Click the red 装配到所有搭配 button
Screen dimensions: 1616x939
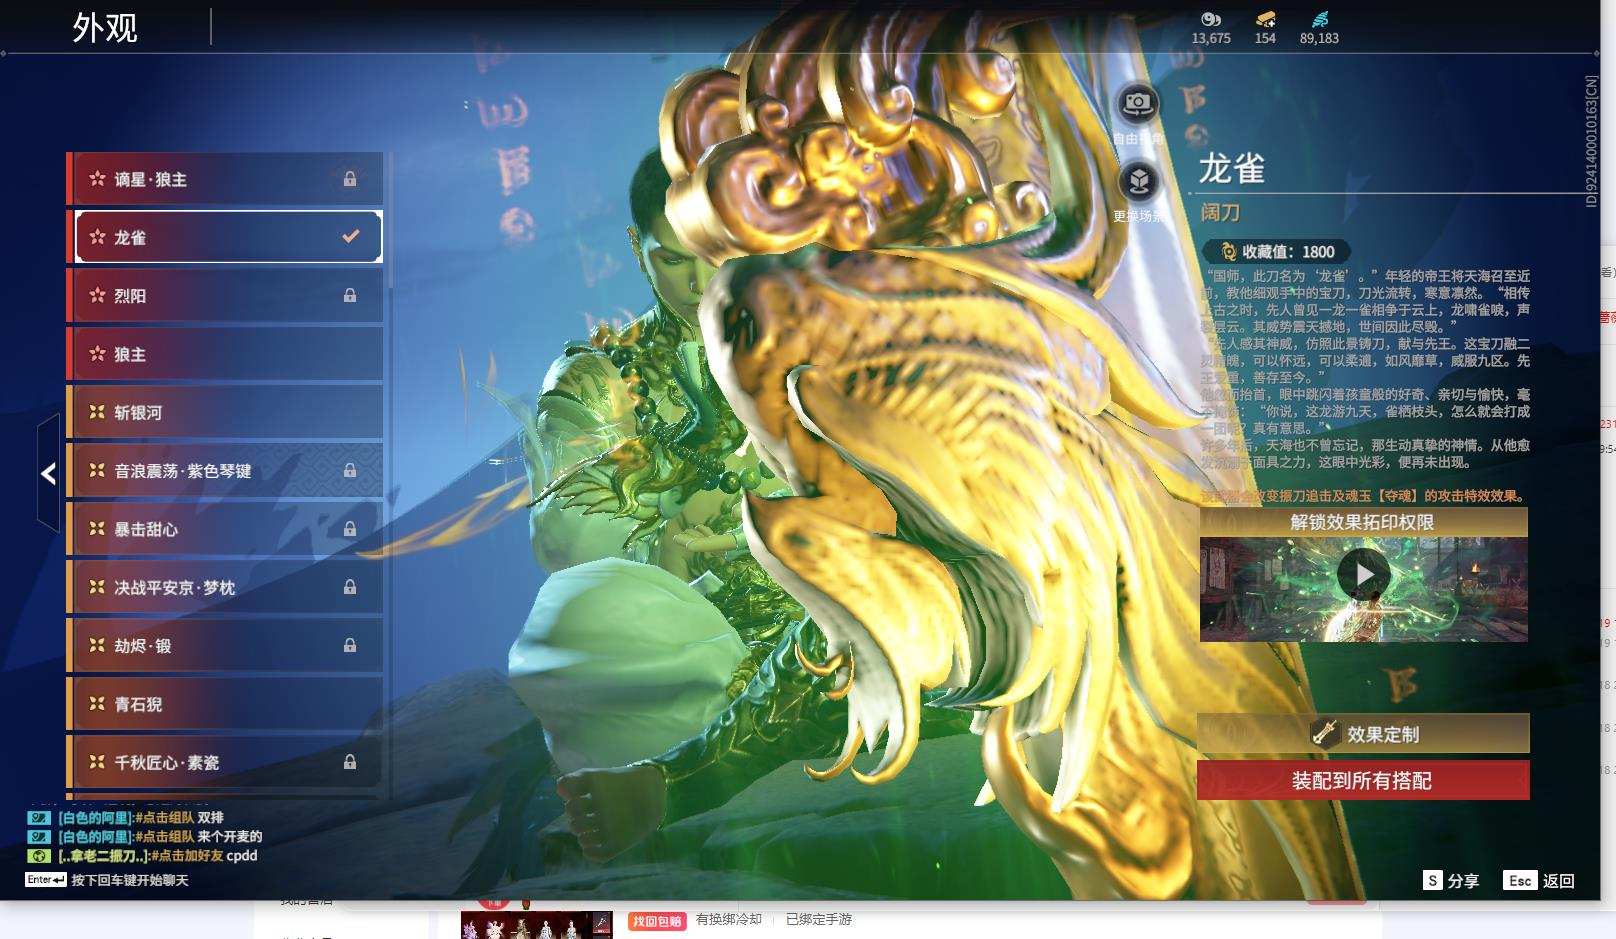point(1363,781)
